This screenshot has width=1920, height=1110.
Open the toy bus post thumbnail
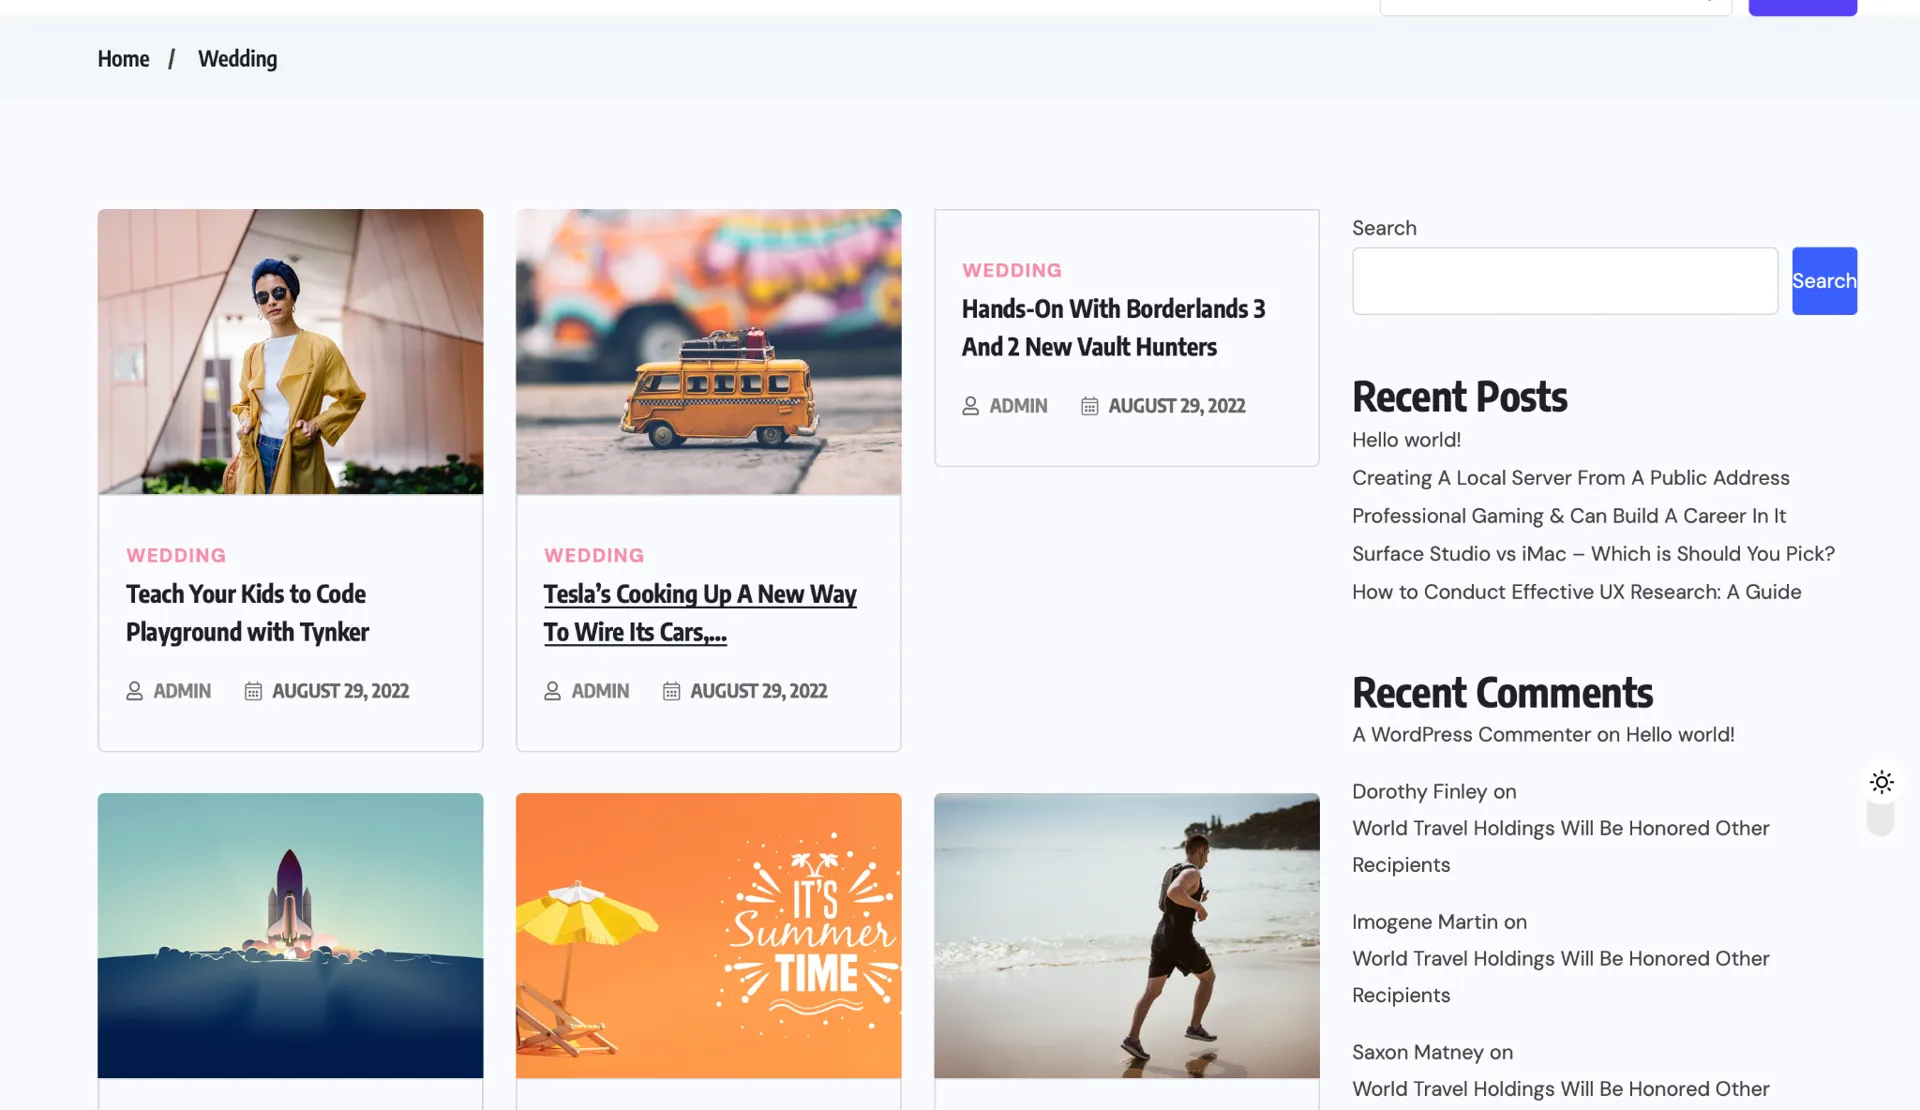pyautogui.click(x=708, y=351)
